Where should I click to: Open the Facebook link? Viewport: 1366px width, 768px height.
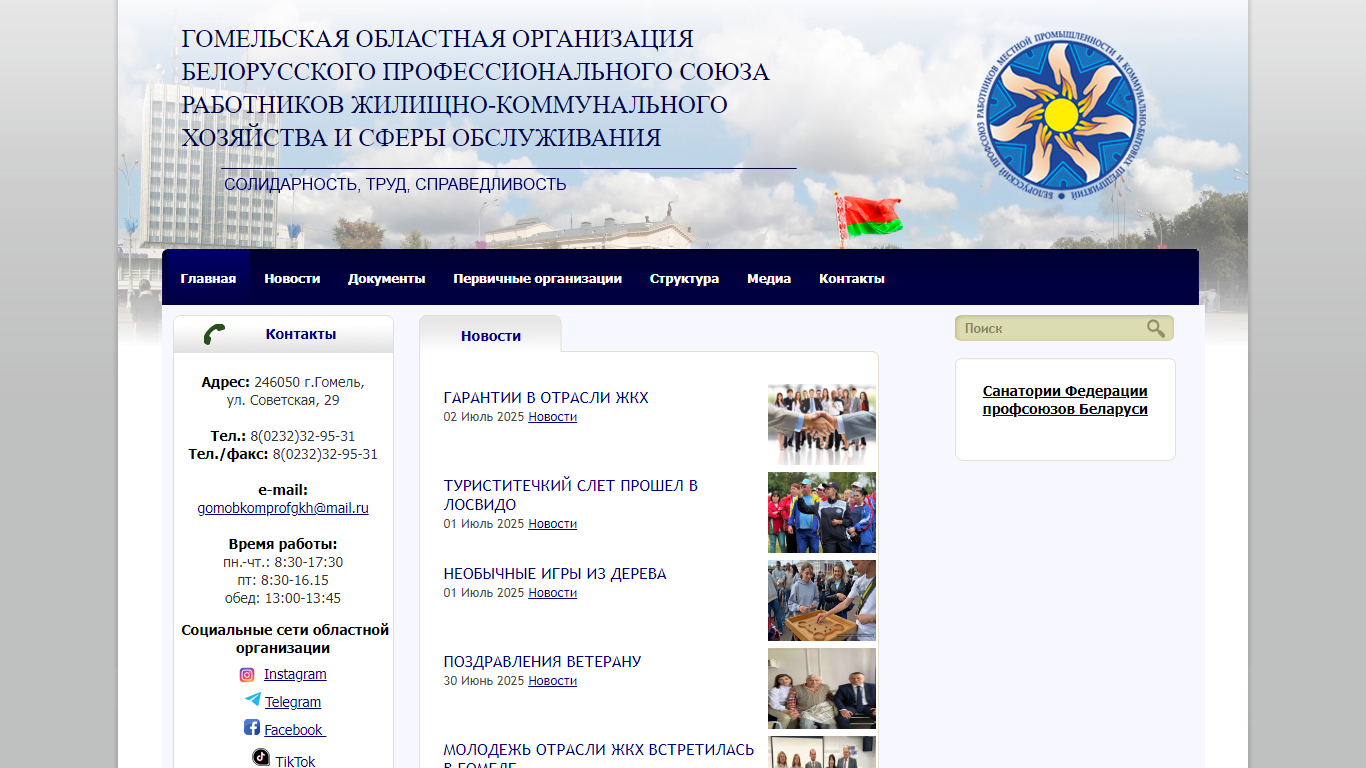(295, 730)
